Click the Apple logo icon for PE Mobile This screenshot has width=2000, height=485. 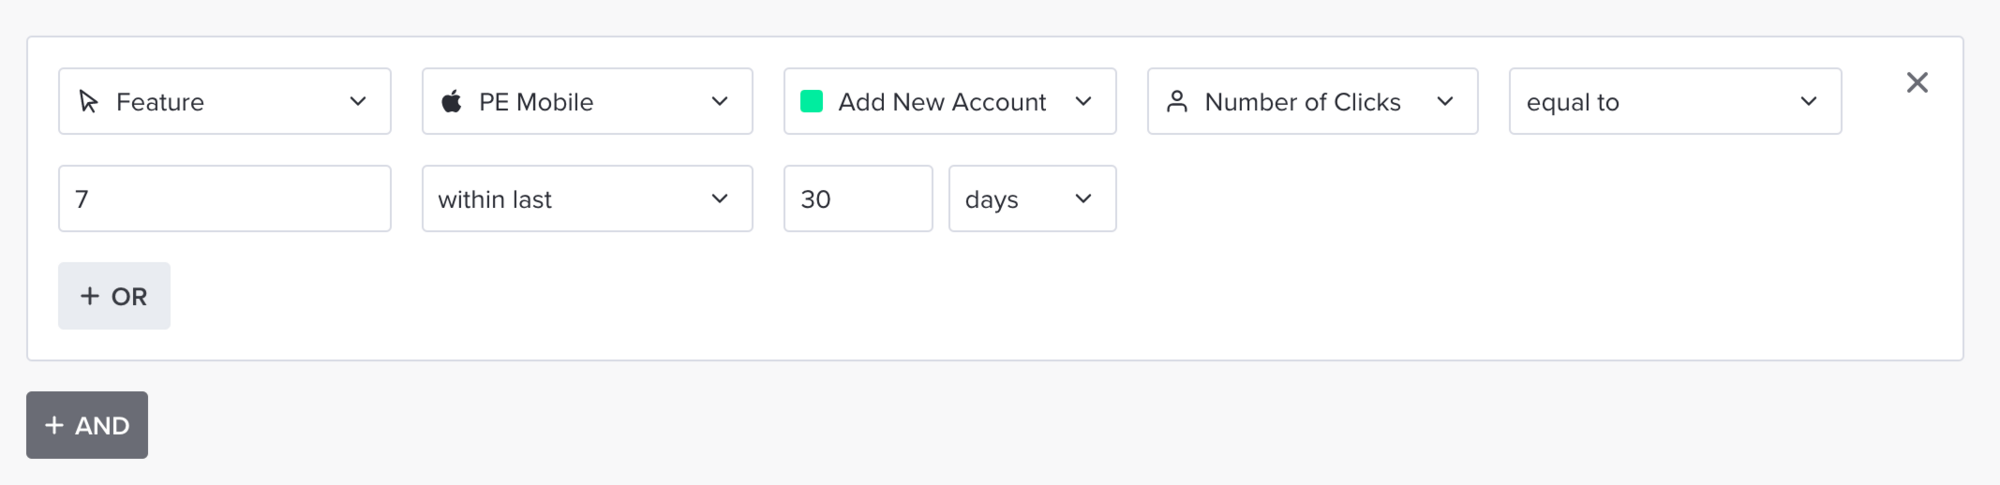(x=452, y=101)
